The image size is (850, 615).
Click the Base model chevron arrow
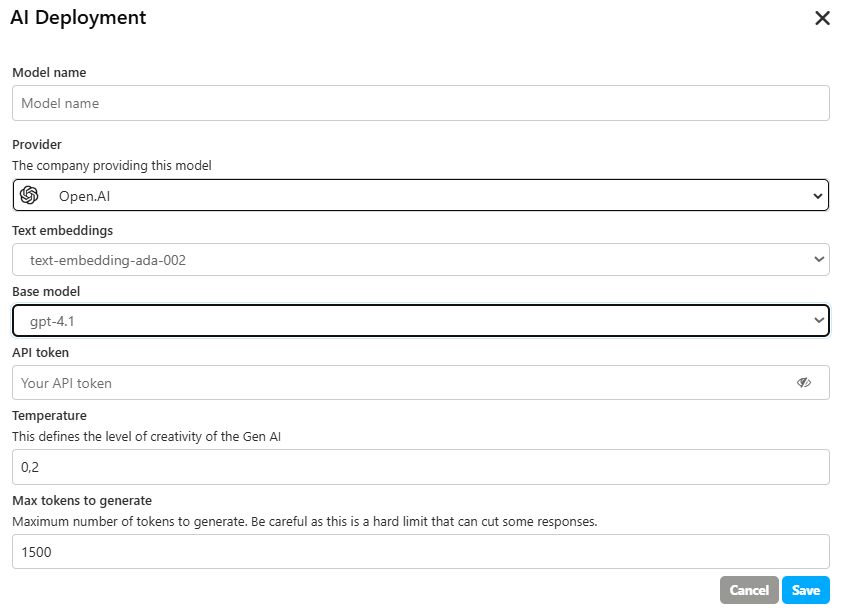click(818, 321)
